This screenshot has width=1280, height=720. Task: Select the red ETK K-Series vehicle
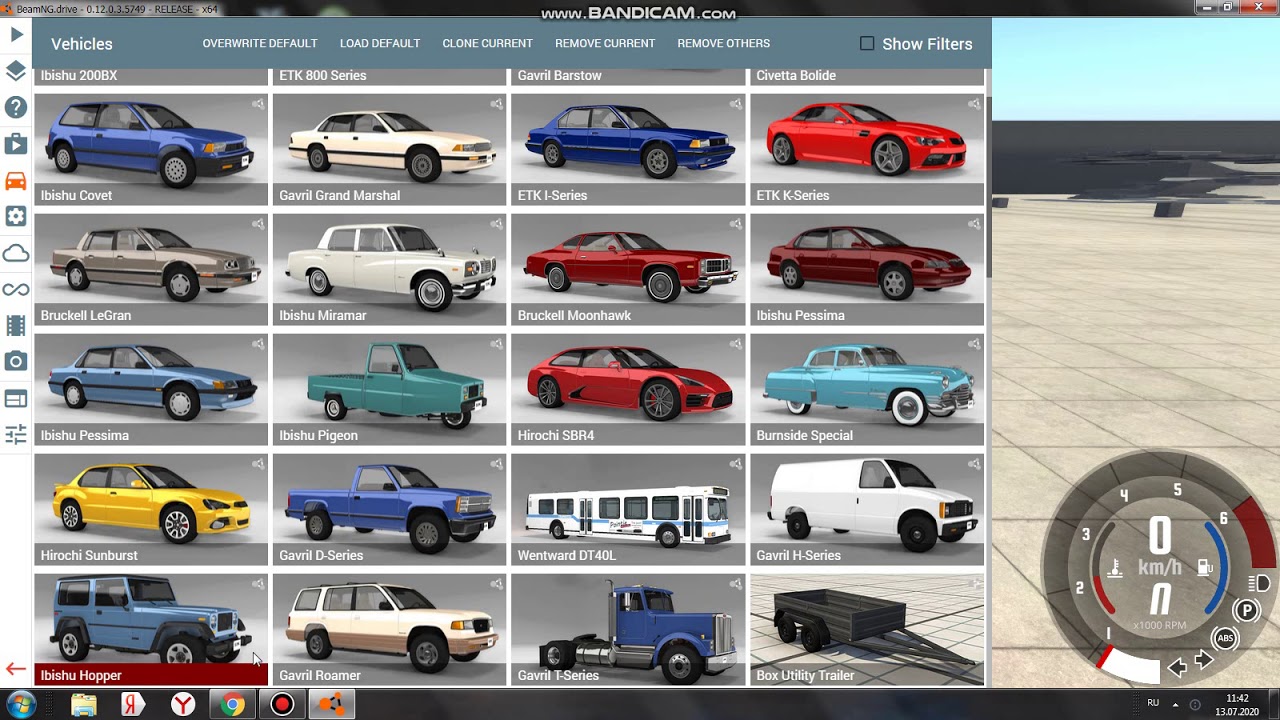(867, 150)
